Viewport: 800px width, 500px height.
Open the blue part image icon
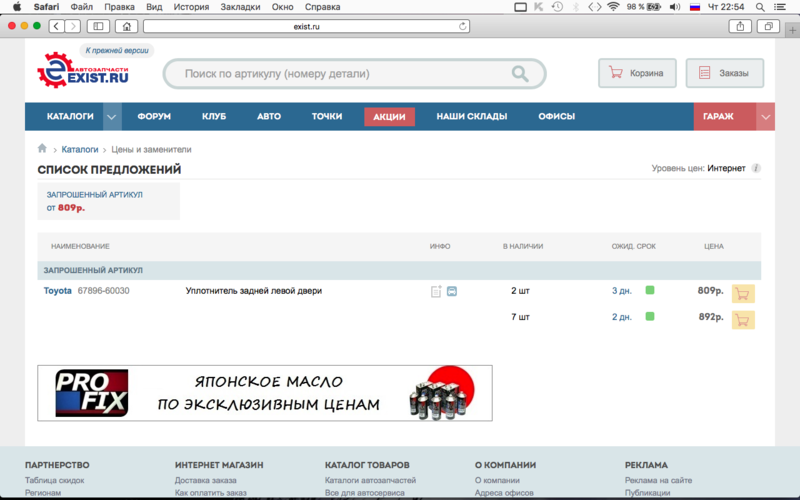(x=452, y=291)
